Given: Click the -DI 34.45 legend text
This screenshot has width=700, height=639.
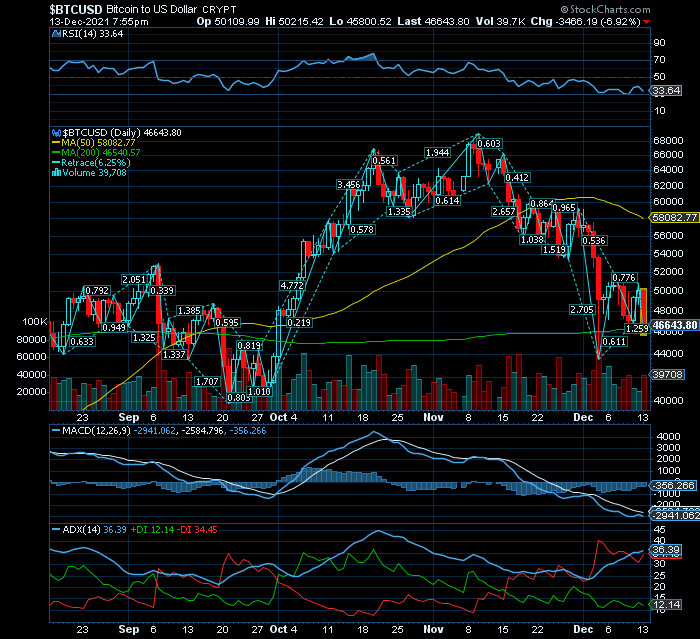Looking at the screenshot, I should pos(197,530).
